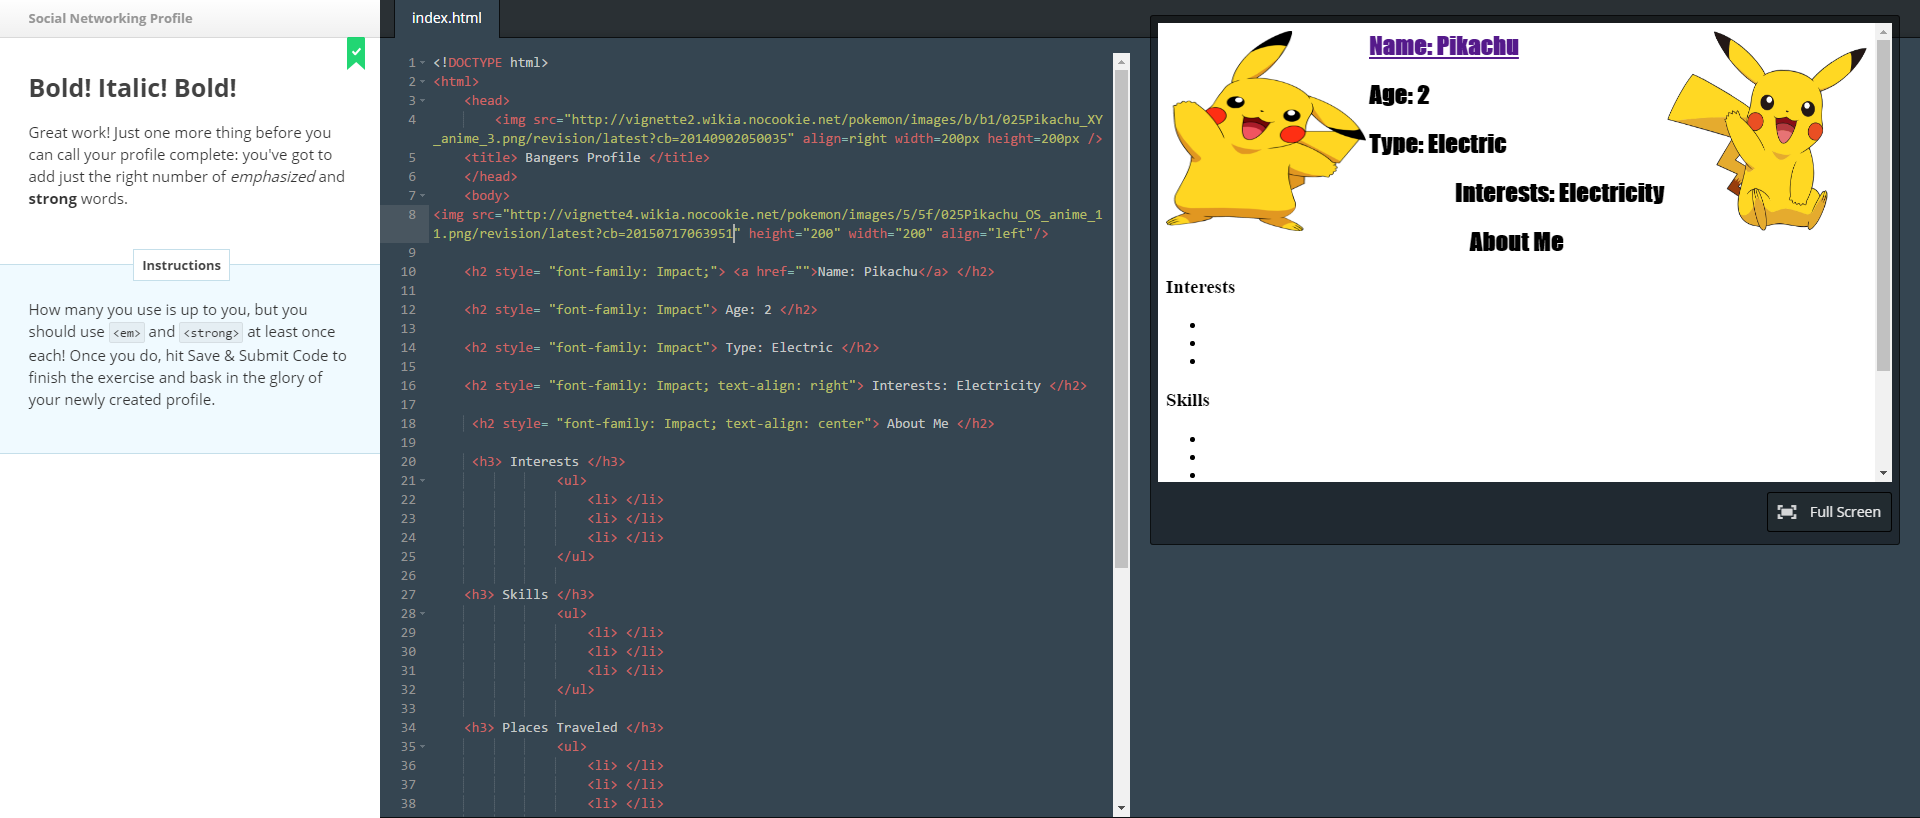Image resolution: width=1920 pixels, height=818 pixels.
Task: Select the Instructions tab
Action: pyautogui.click(x=181, y=265)
